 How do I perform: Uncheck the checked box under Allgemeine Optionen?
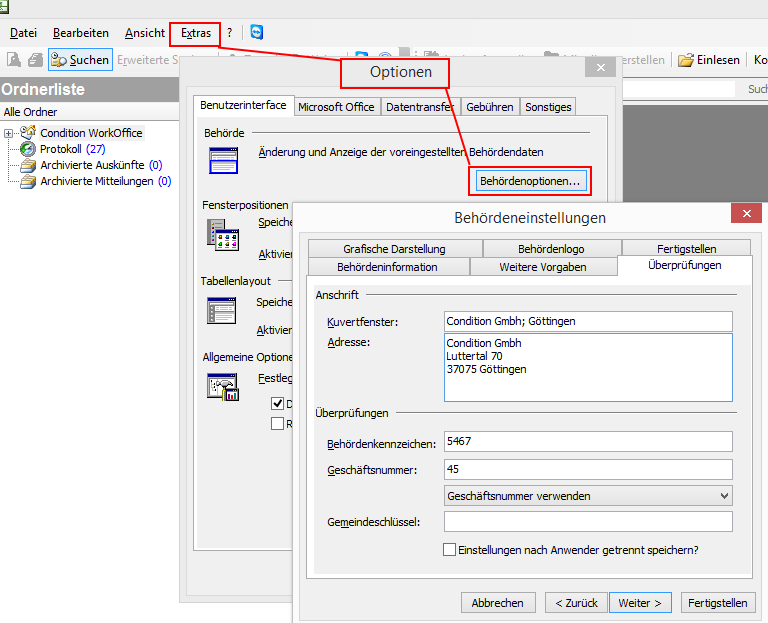[x=278, y=403]
